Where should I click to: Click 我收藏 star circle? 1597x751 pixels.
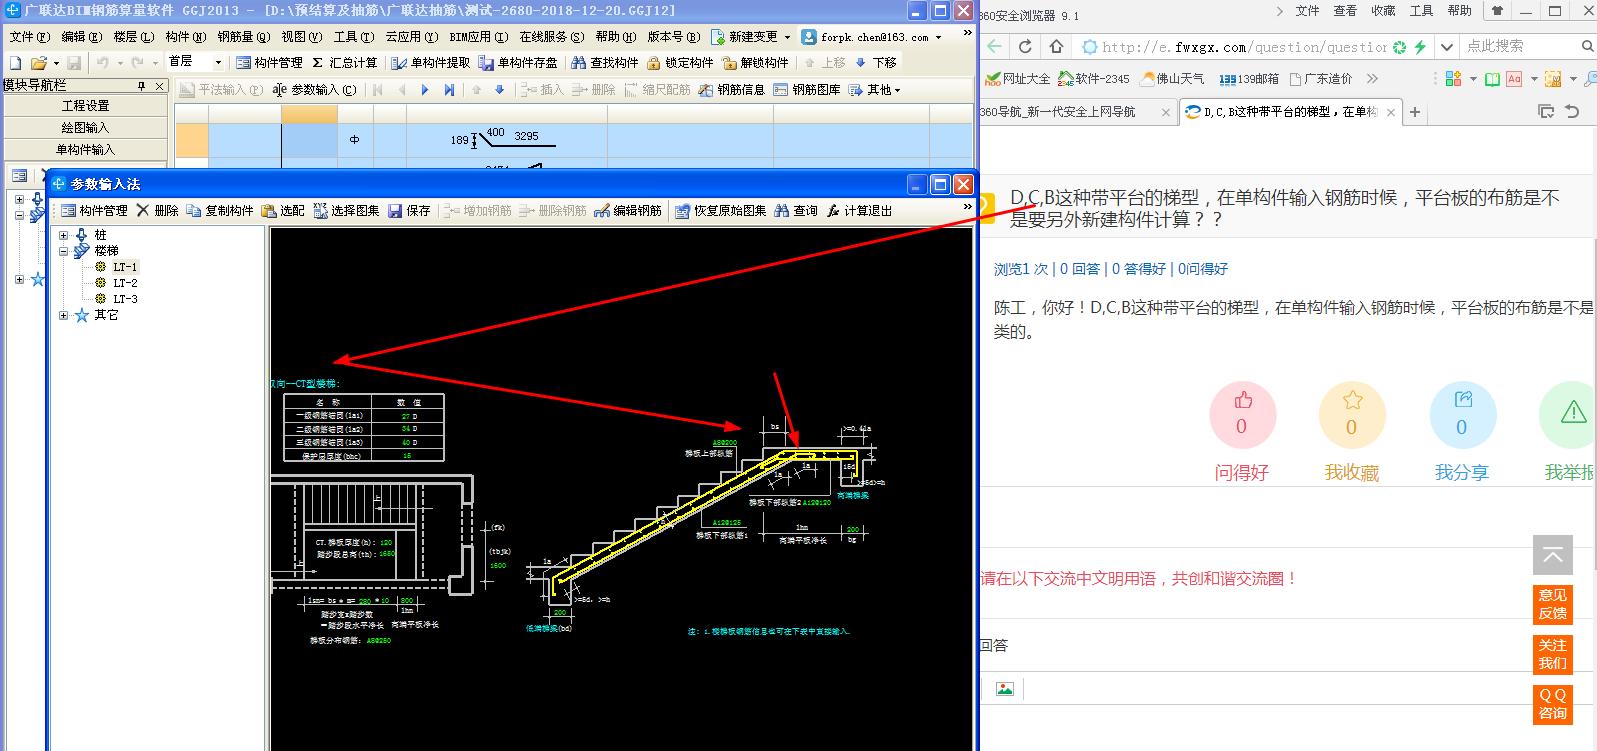[1352, 414]
